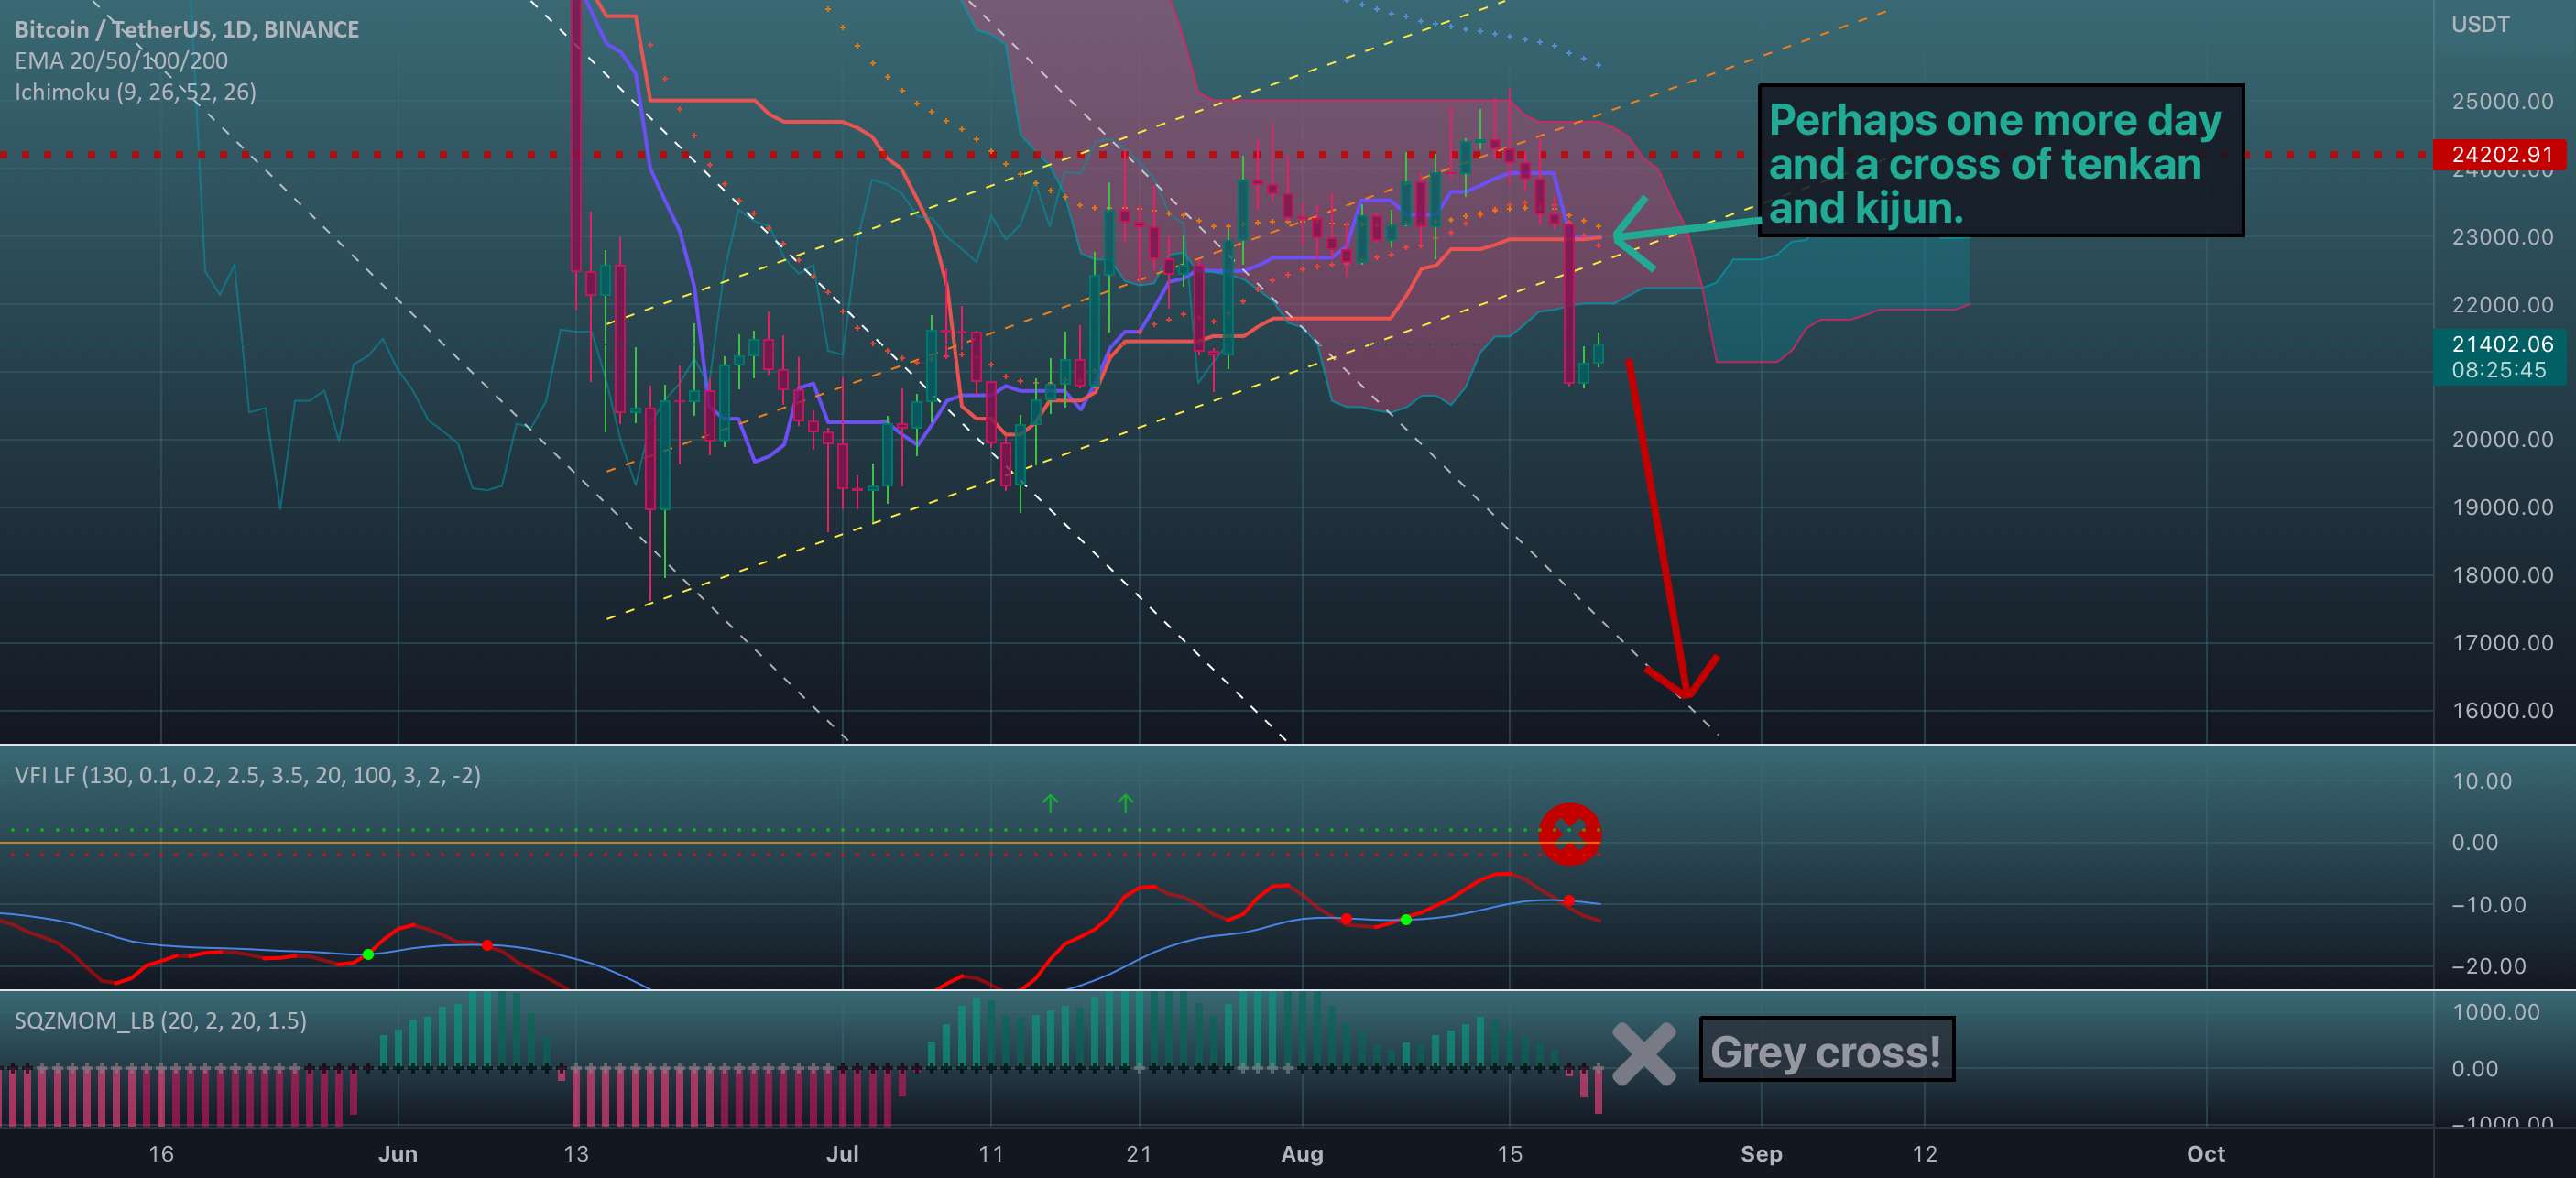The width and height of the screenshot is (2576, 1178).
Task: Click the red 24202.91 price level label
Action: point(2503,154)
